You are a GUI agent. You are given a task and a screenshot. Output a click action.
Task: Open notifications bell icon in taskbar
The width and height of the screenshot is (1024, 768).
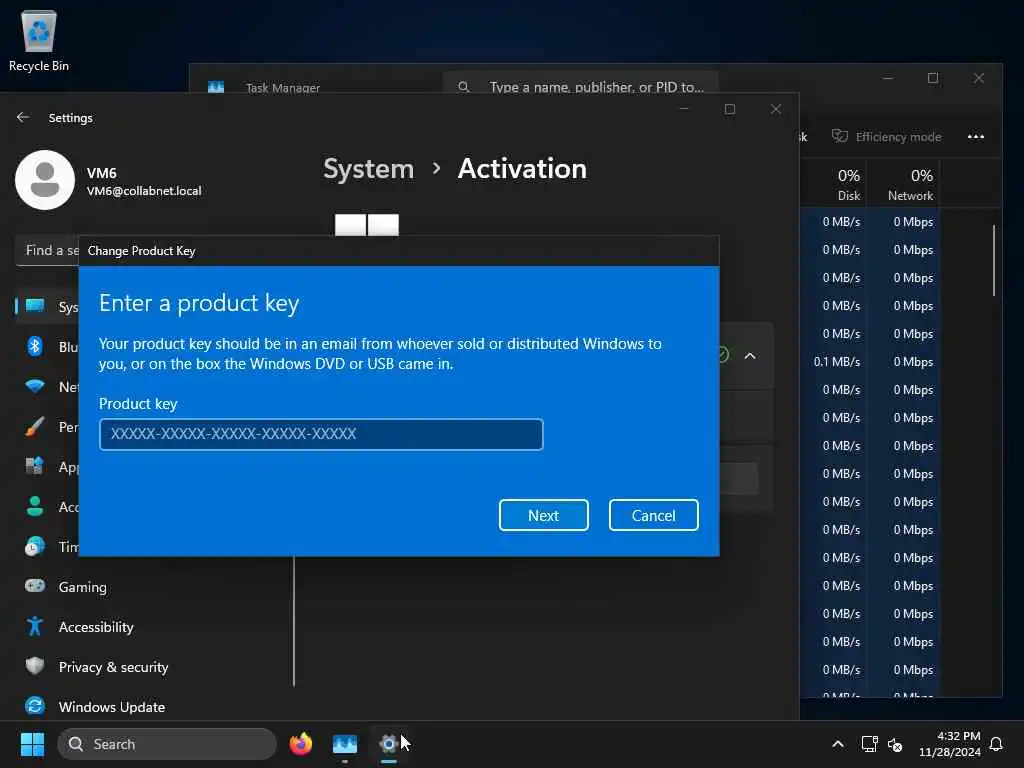(x=996, y=744)
